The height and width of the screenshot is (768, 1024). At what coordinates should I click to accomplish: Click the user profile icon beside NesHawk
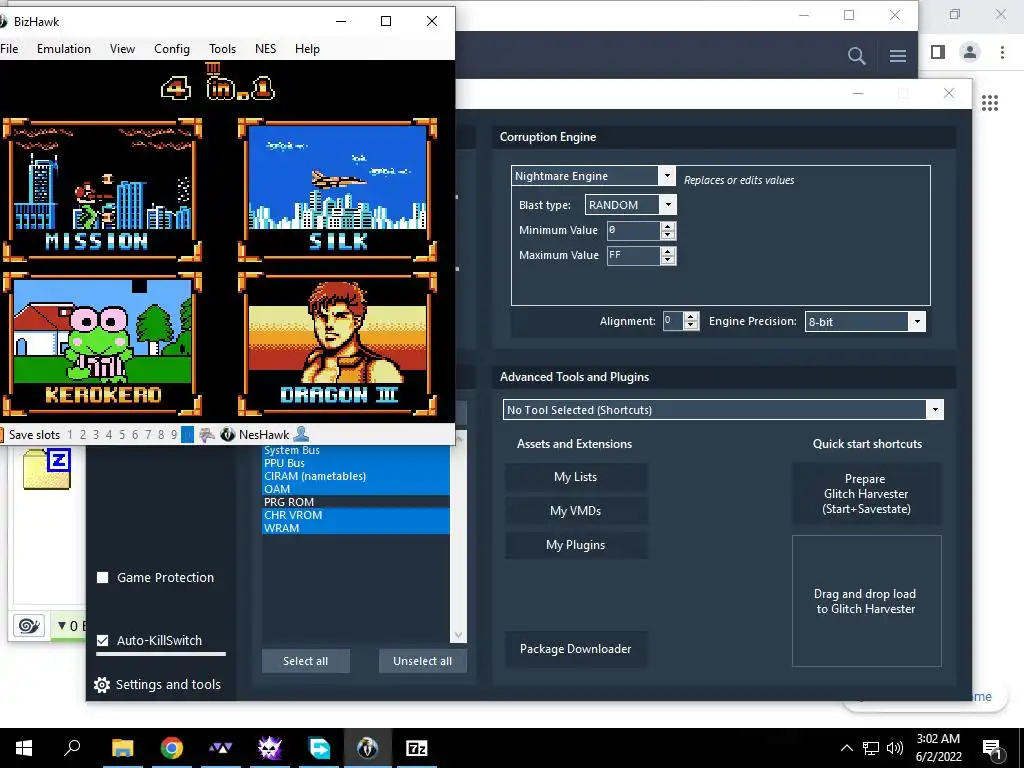coord(301,434)
